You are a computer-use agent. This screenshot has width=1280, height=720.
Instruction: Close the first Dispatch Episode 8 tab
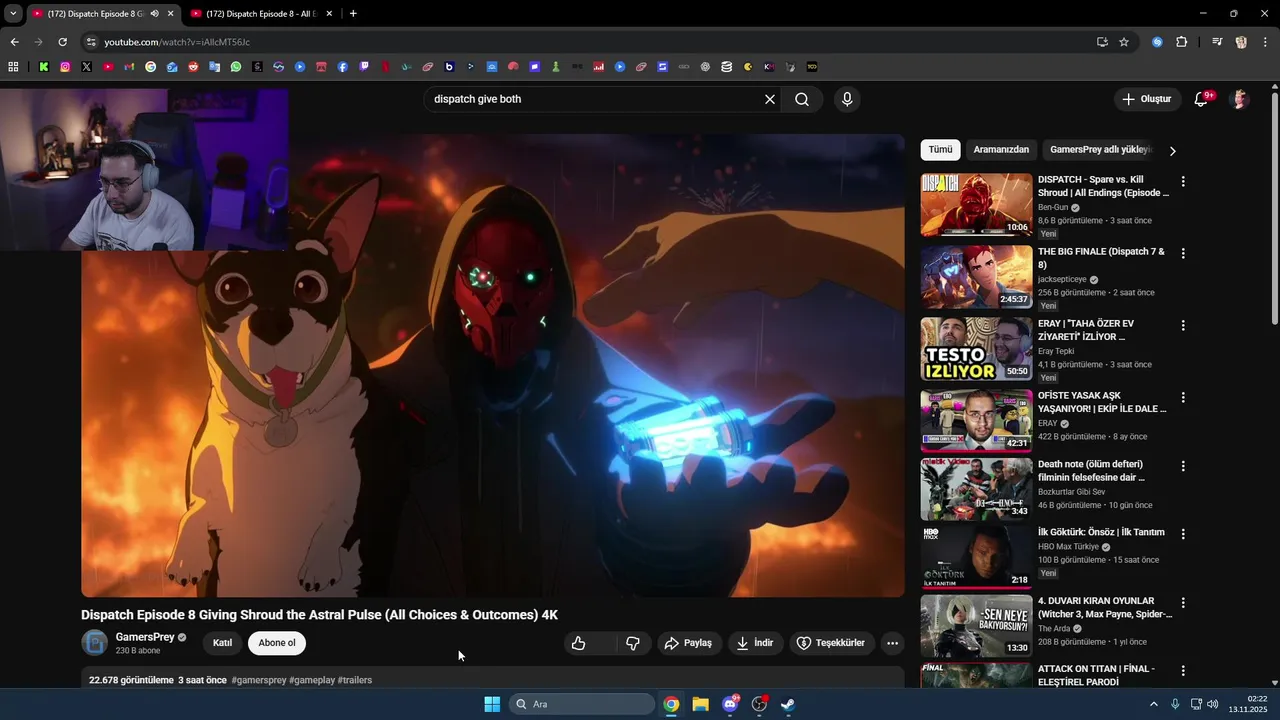[171, 14]
